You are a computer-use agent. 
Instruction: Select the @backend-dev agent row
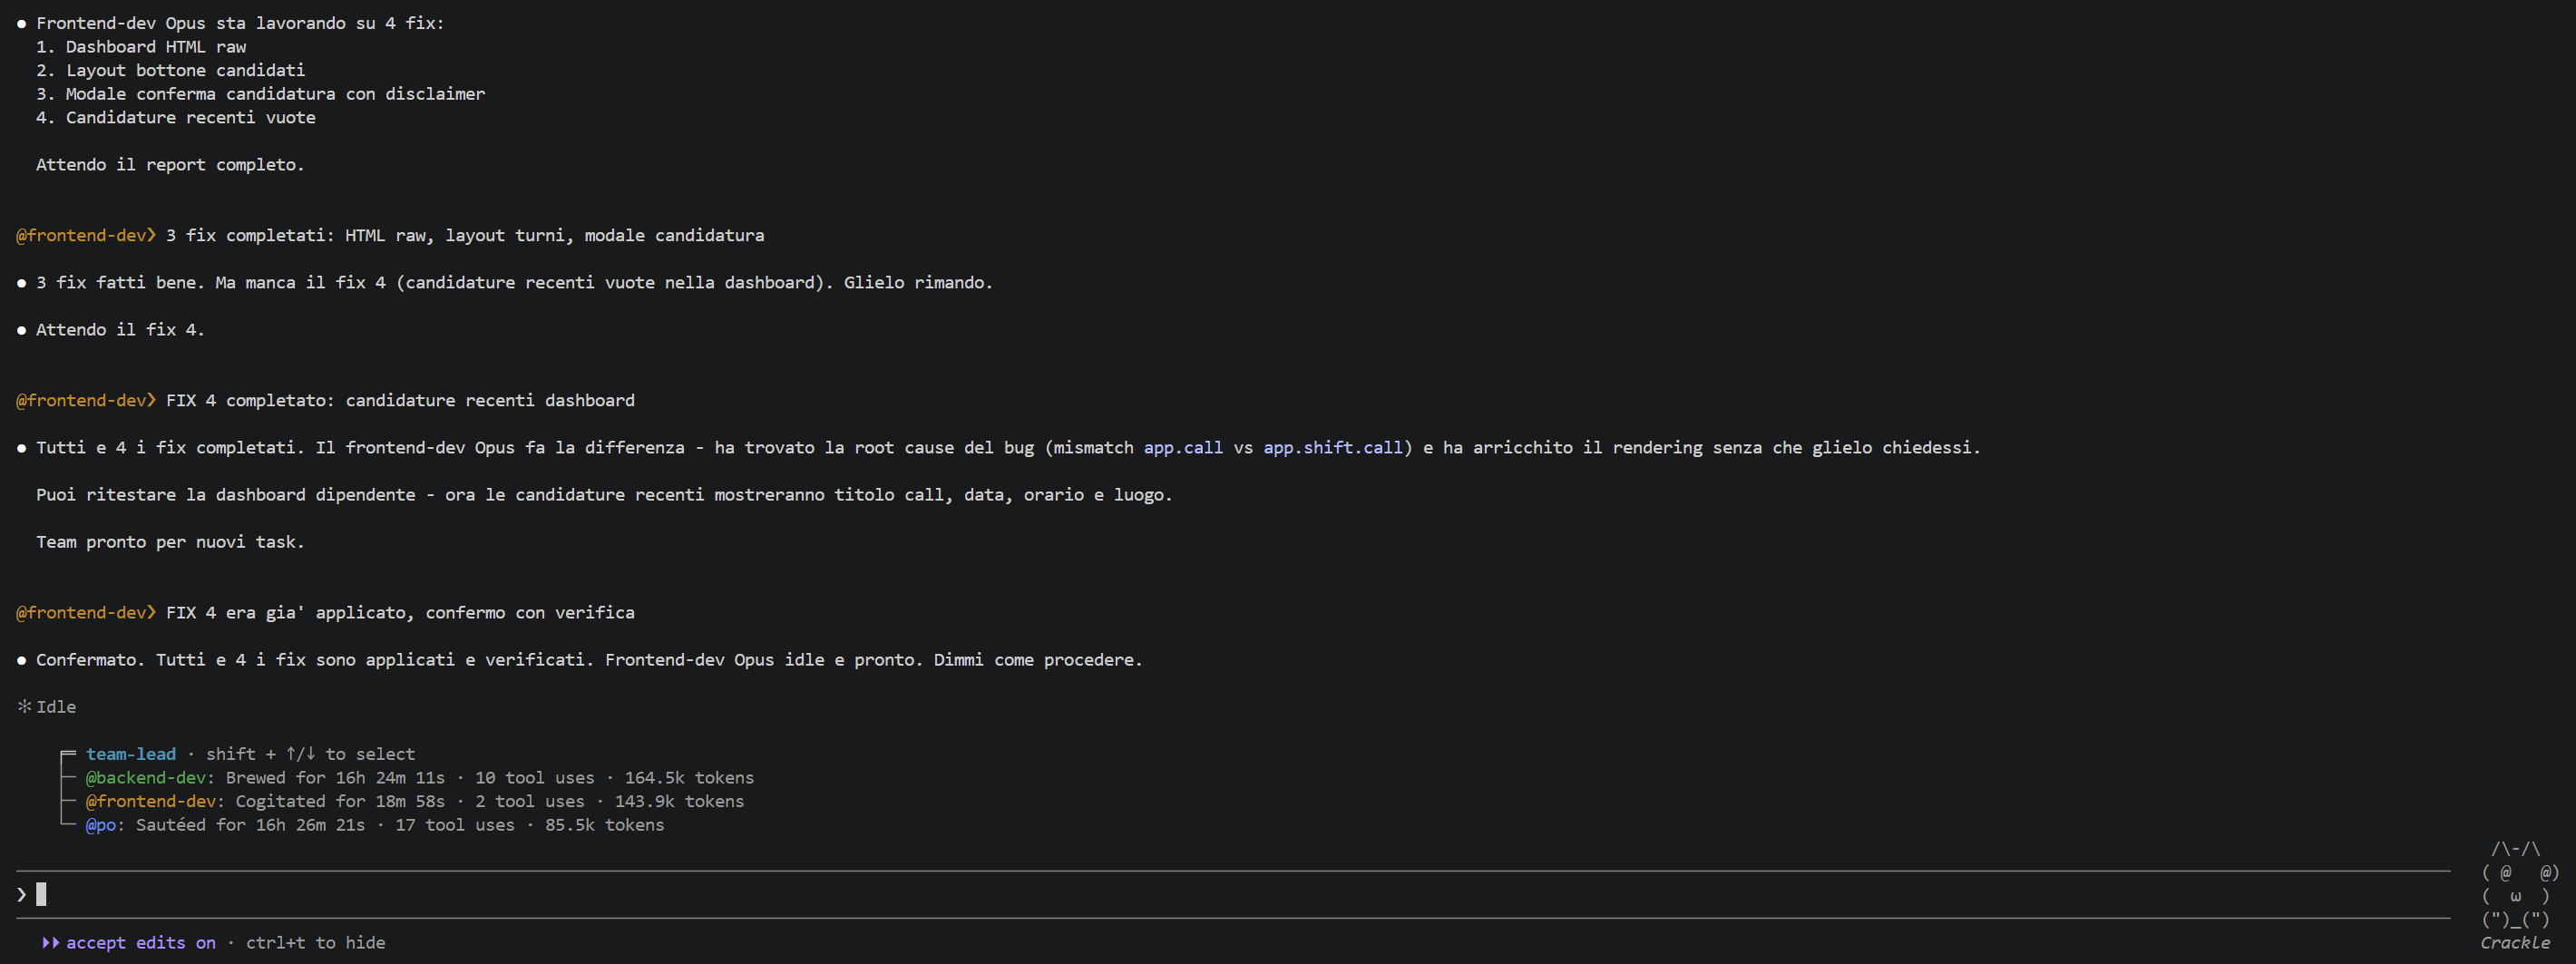point(419,777)
